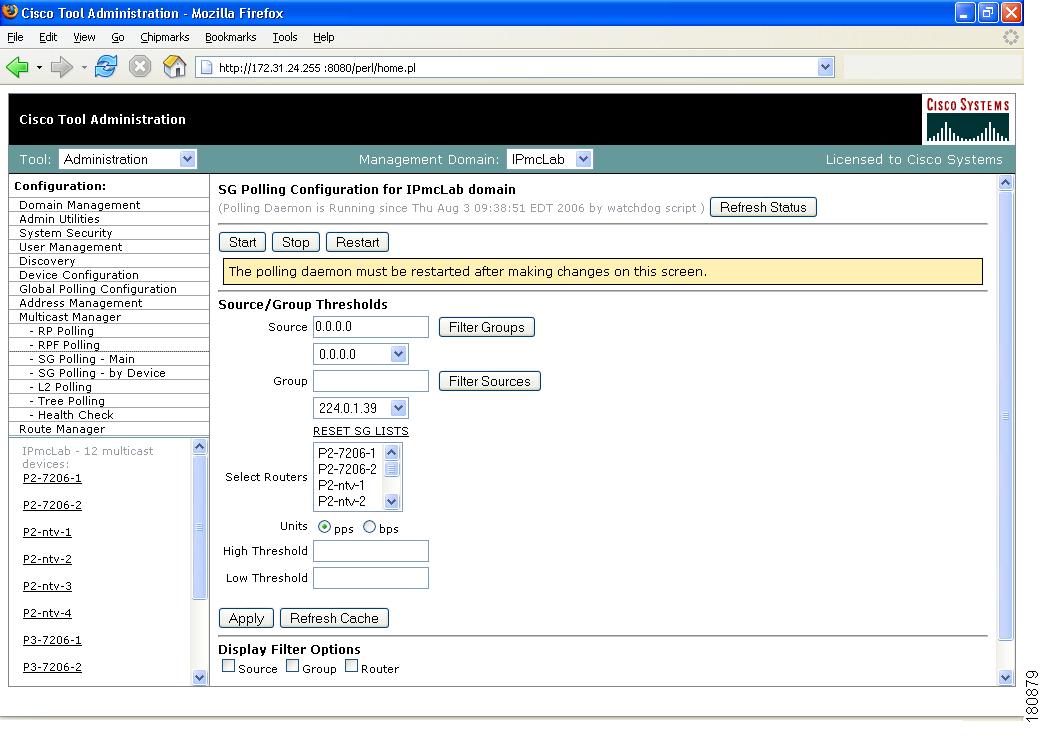
Task: Open the Source 0.0.0.0 dropdown list
Action: (x=398, y=354)
